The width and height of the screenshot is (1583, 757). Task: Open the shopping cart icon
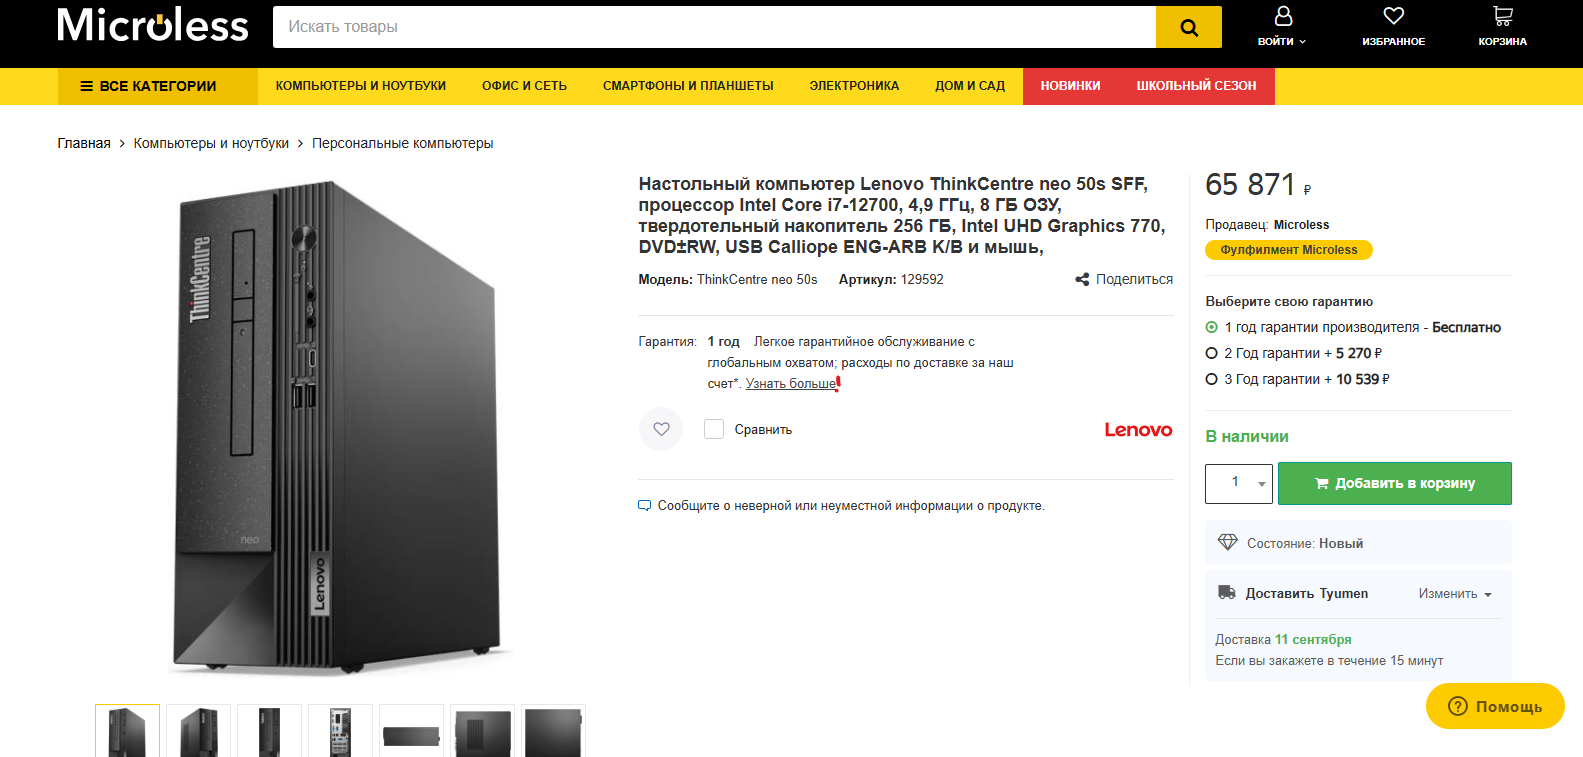pos(1502,16)
